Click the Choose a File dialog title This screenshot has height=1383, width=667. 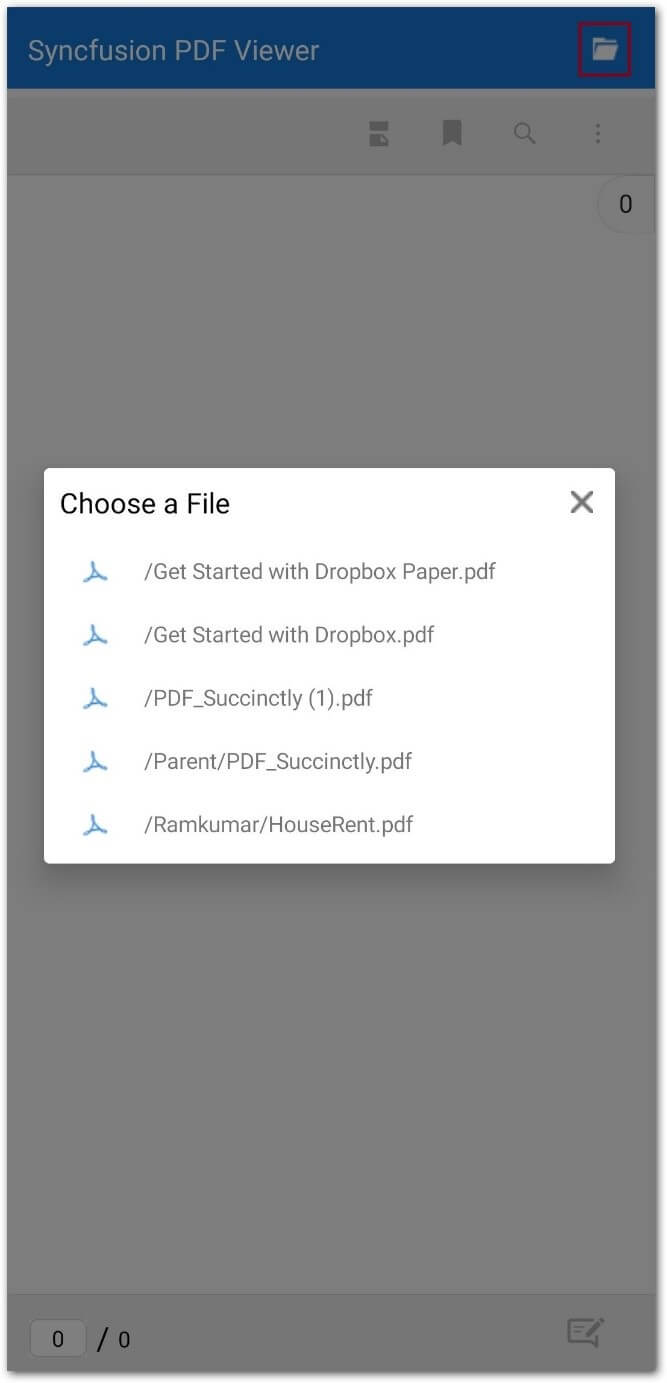[145, 503]
